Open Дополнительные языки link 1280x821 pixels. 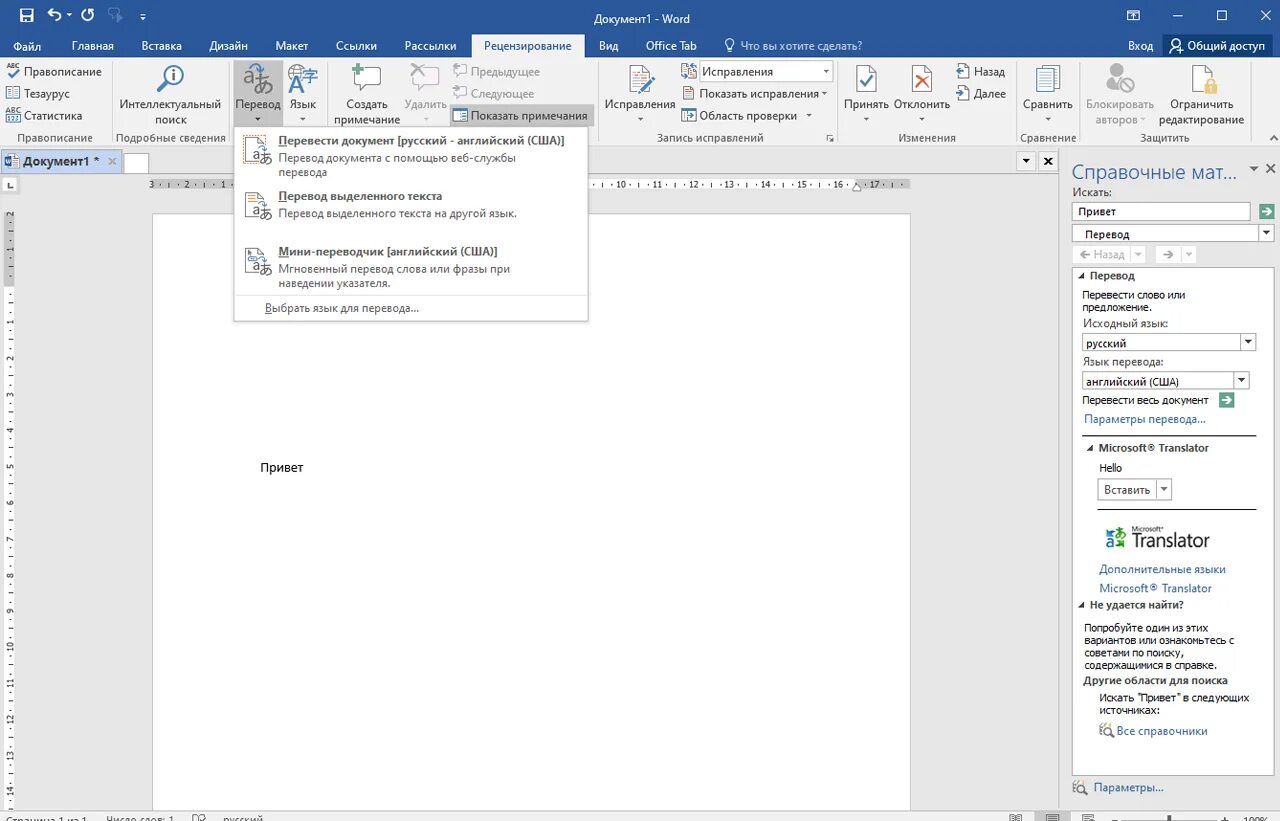click(1162, 569)
